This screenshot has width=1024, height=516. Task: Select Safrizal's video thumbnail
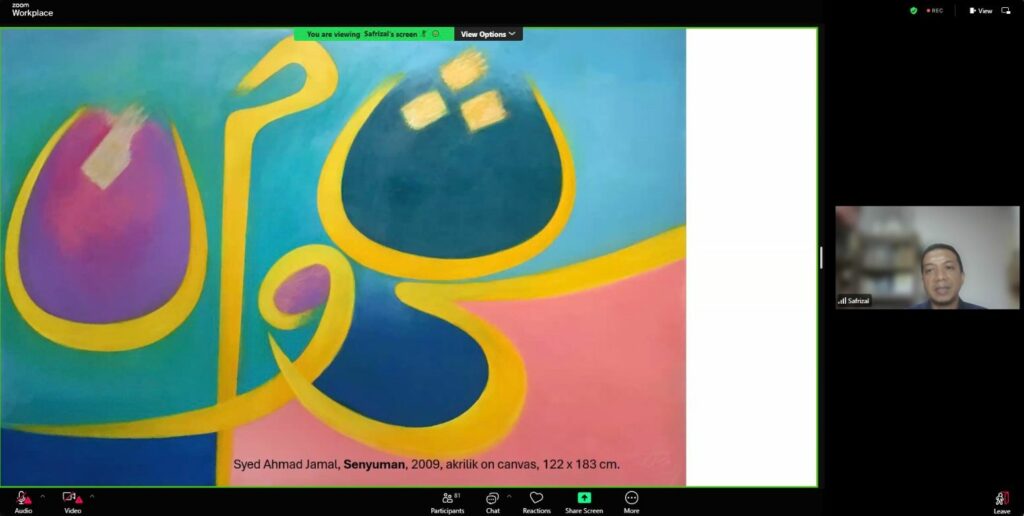tap(927, 257)
